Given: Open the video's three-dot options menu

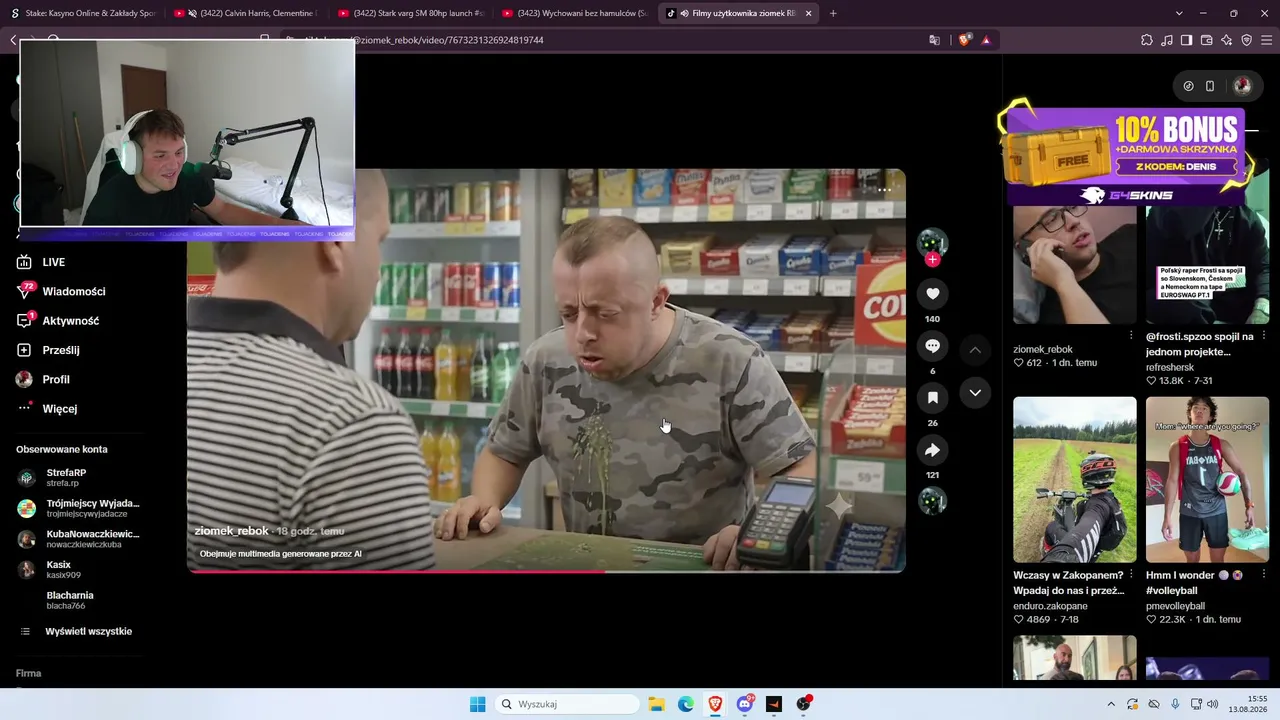Looking at the screenshot, I should pos(884,189).
